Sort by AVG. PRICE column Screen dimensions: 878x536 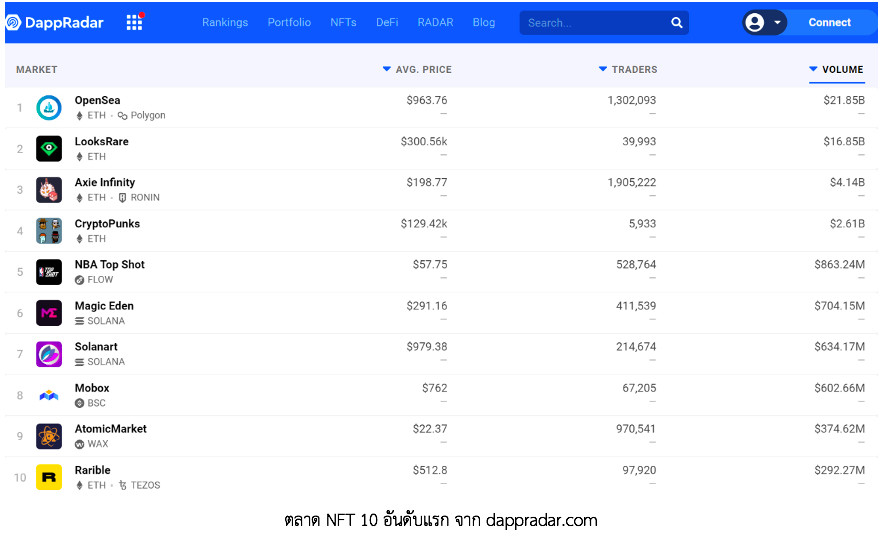pyautogui.click(x=417, y=69)
